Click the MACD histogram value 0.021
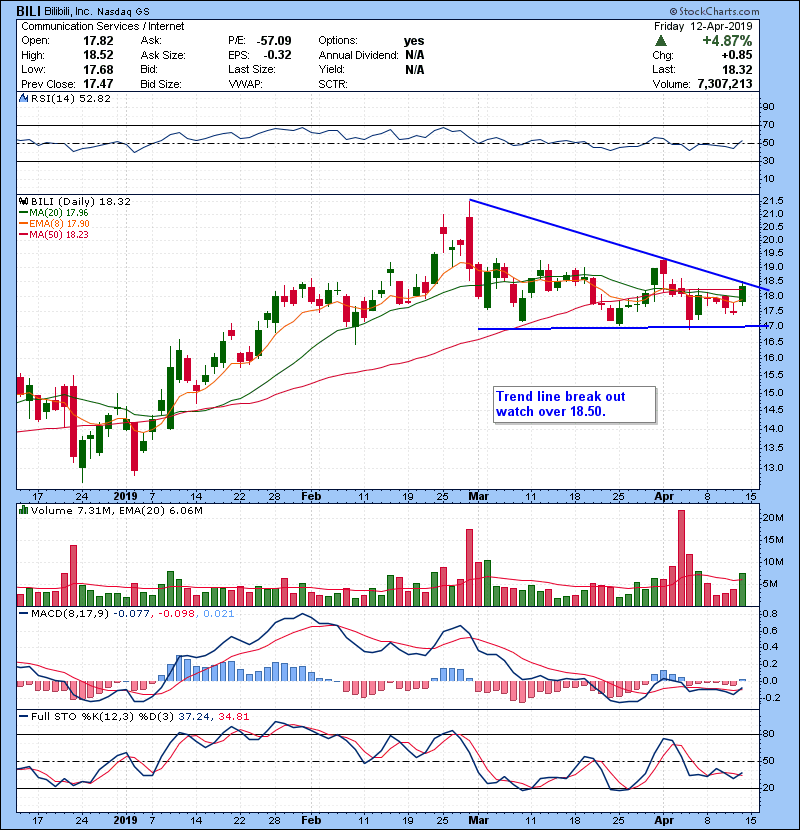The height and width of the screenshot is (830, 800). 218,614
